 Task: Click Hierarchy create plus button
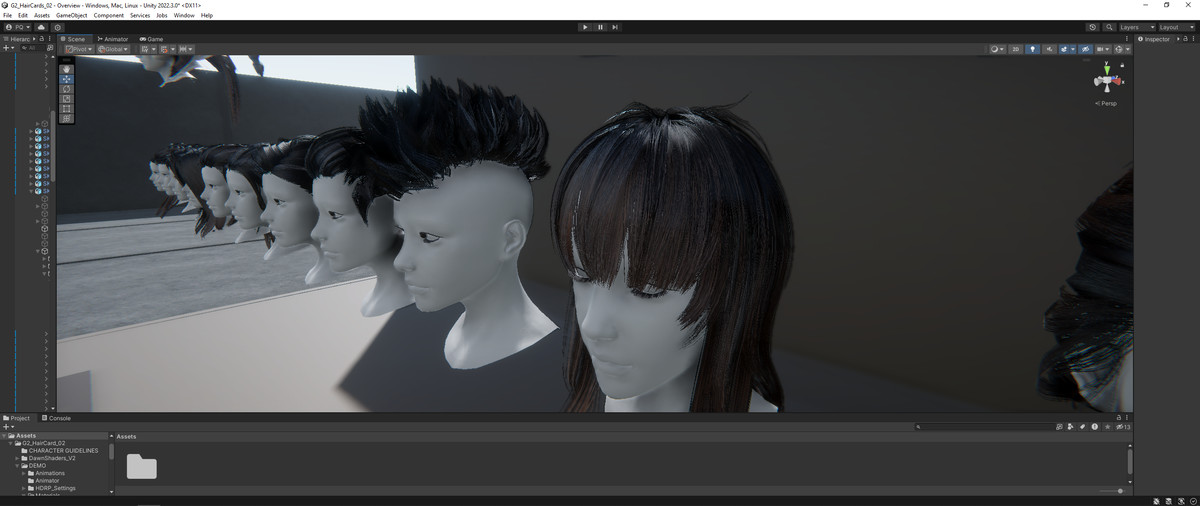[x=9, y=48]
